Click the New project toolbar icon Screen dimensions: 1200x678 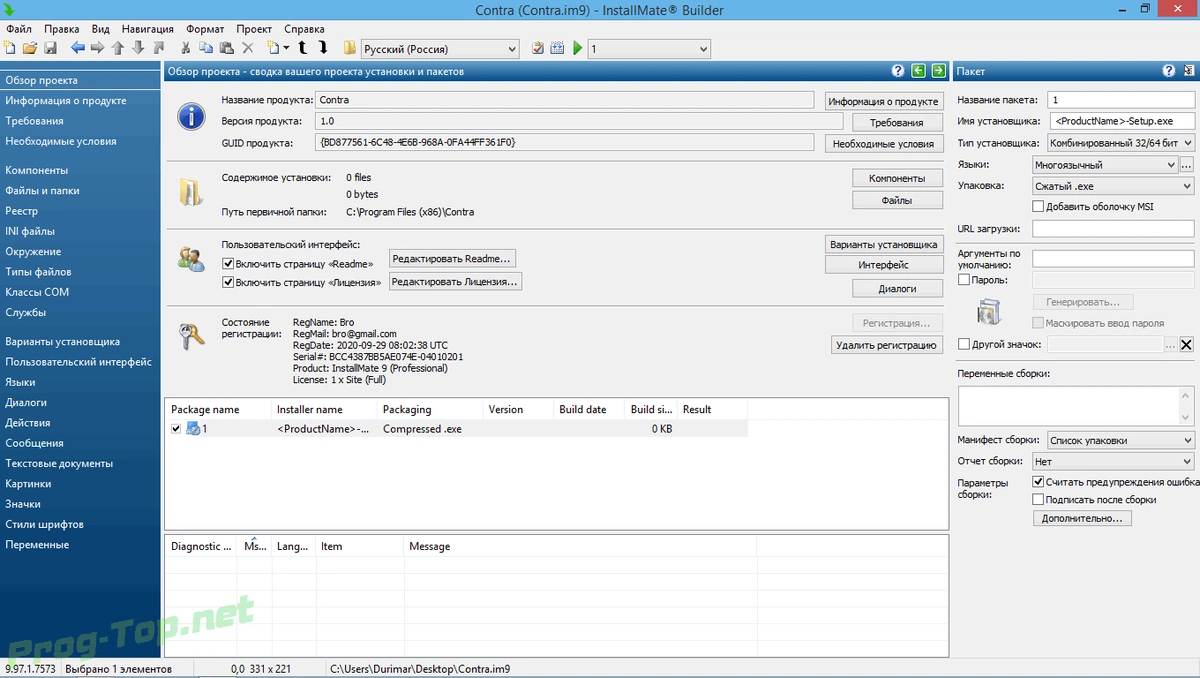[10, 48]
